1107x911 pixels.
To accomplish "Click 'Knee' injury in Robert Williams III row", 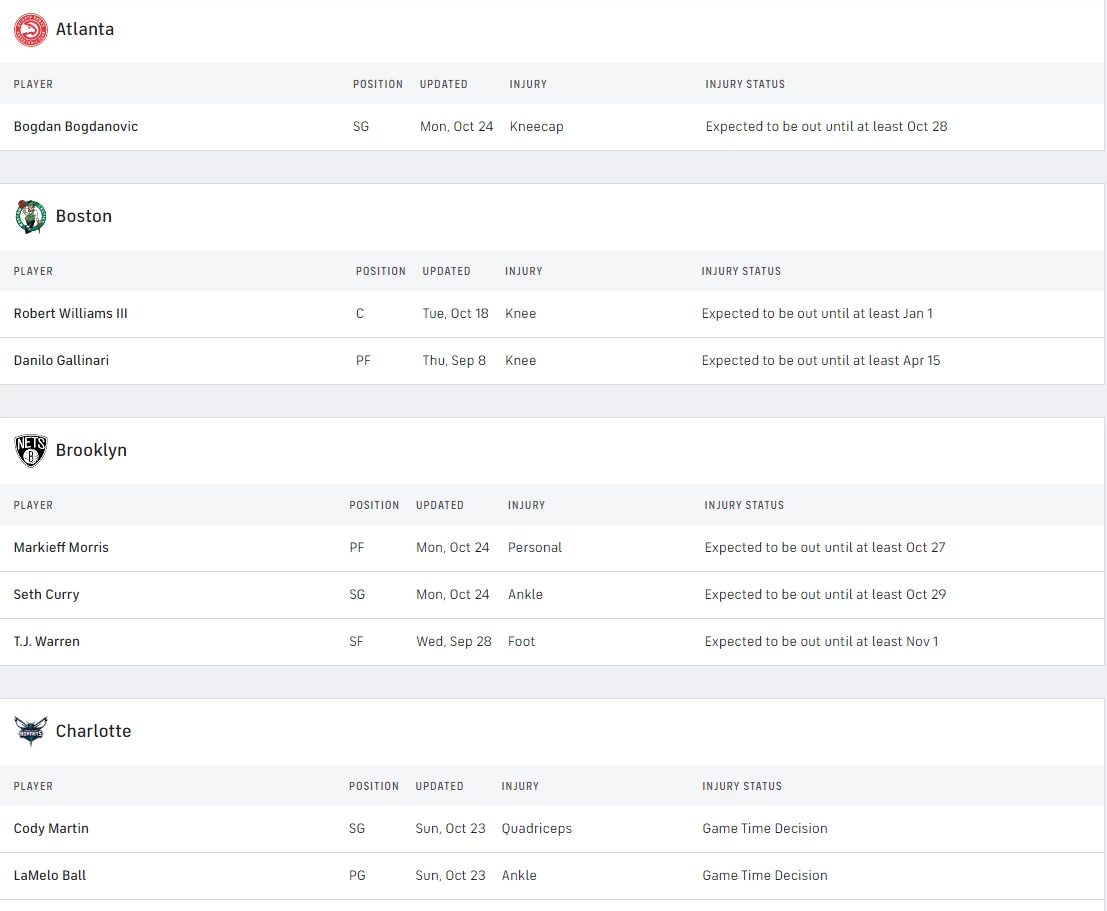I will pos(520,314).
